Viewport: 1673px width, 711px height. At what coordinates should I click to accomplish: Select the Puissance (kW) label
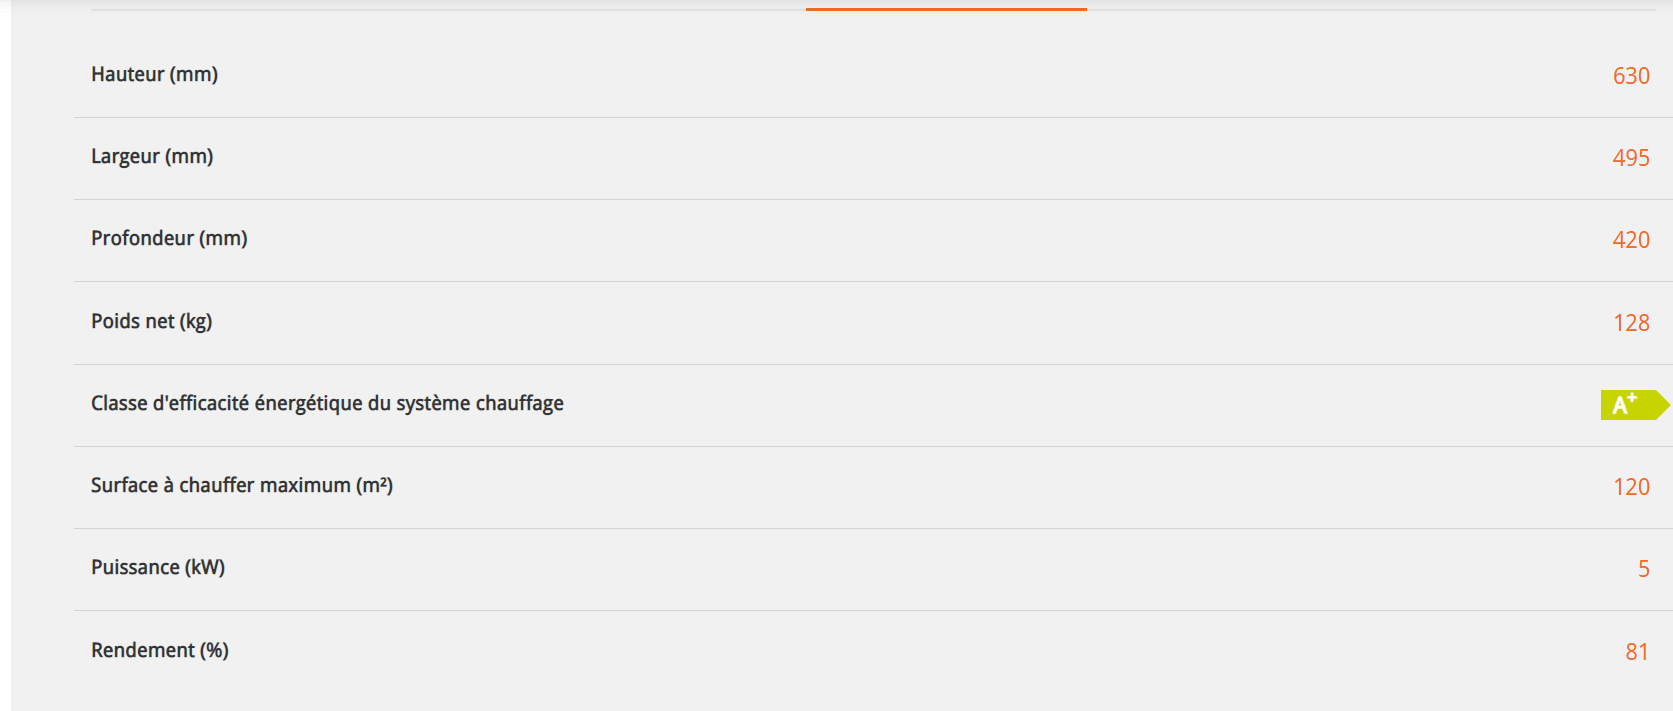(158, 568)
